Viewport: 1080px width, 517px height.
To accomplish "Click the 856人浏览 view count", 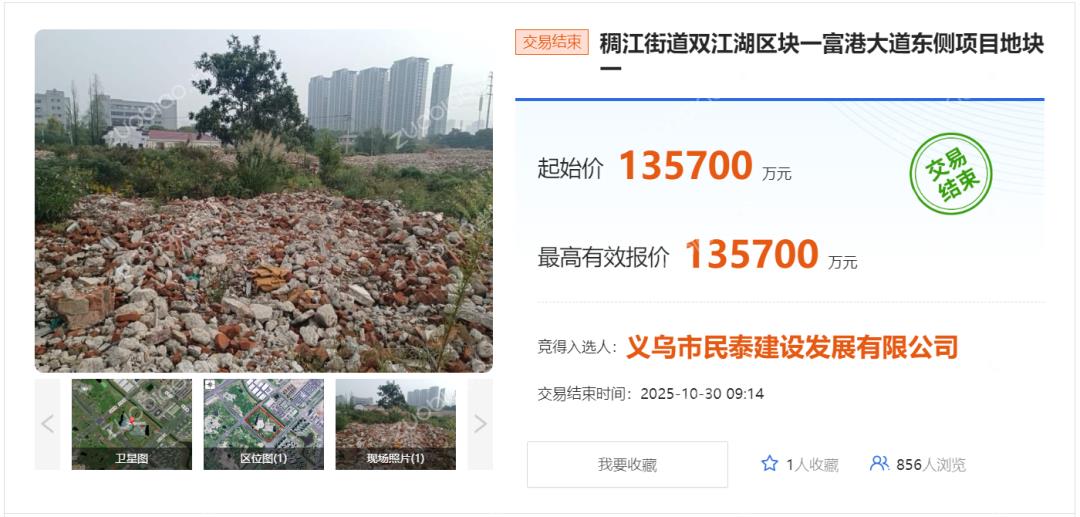I will [931, 465].
